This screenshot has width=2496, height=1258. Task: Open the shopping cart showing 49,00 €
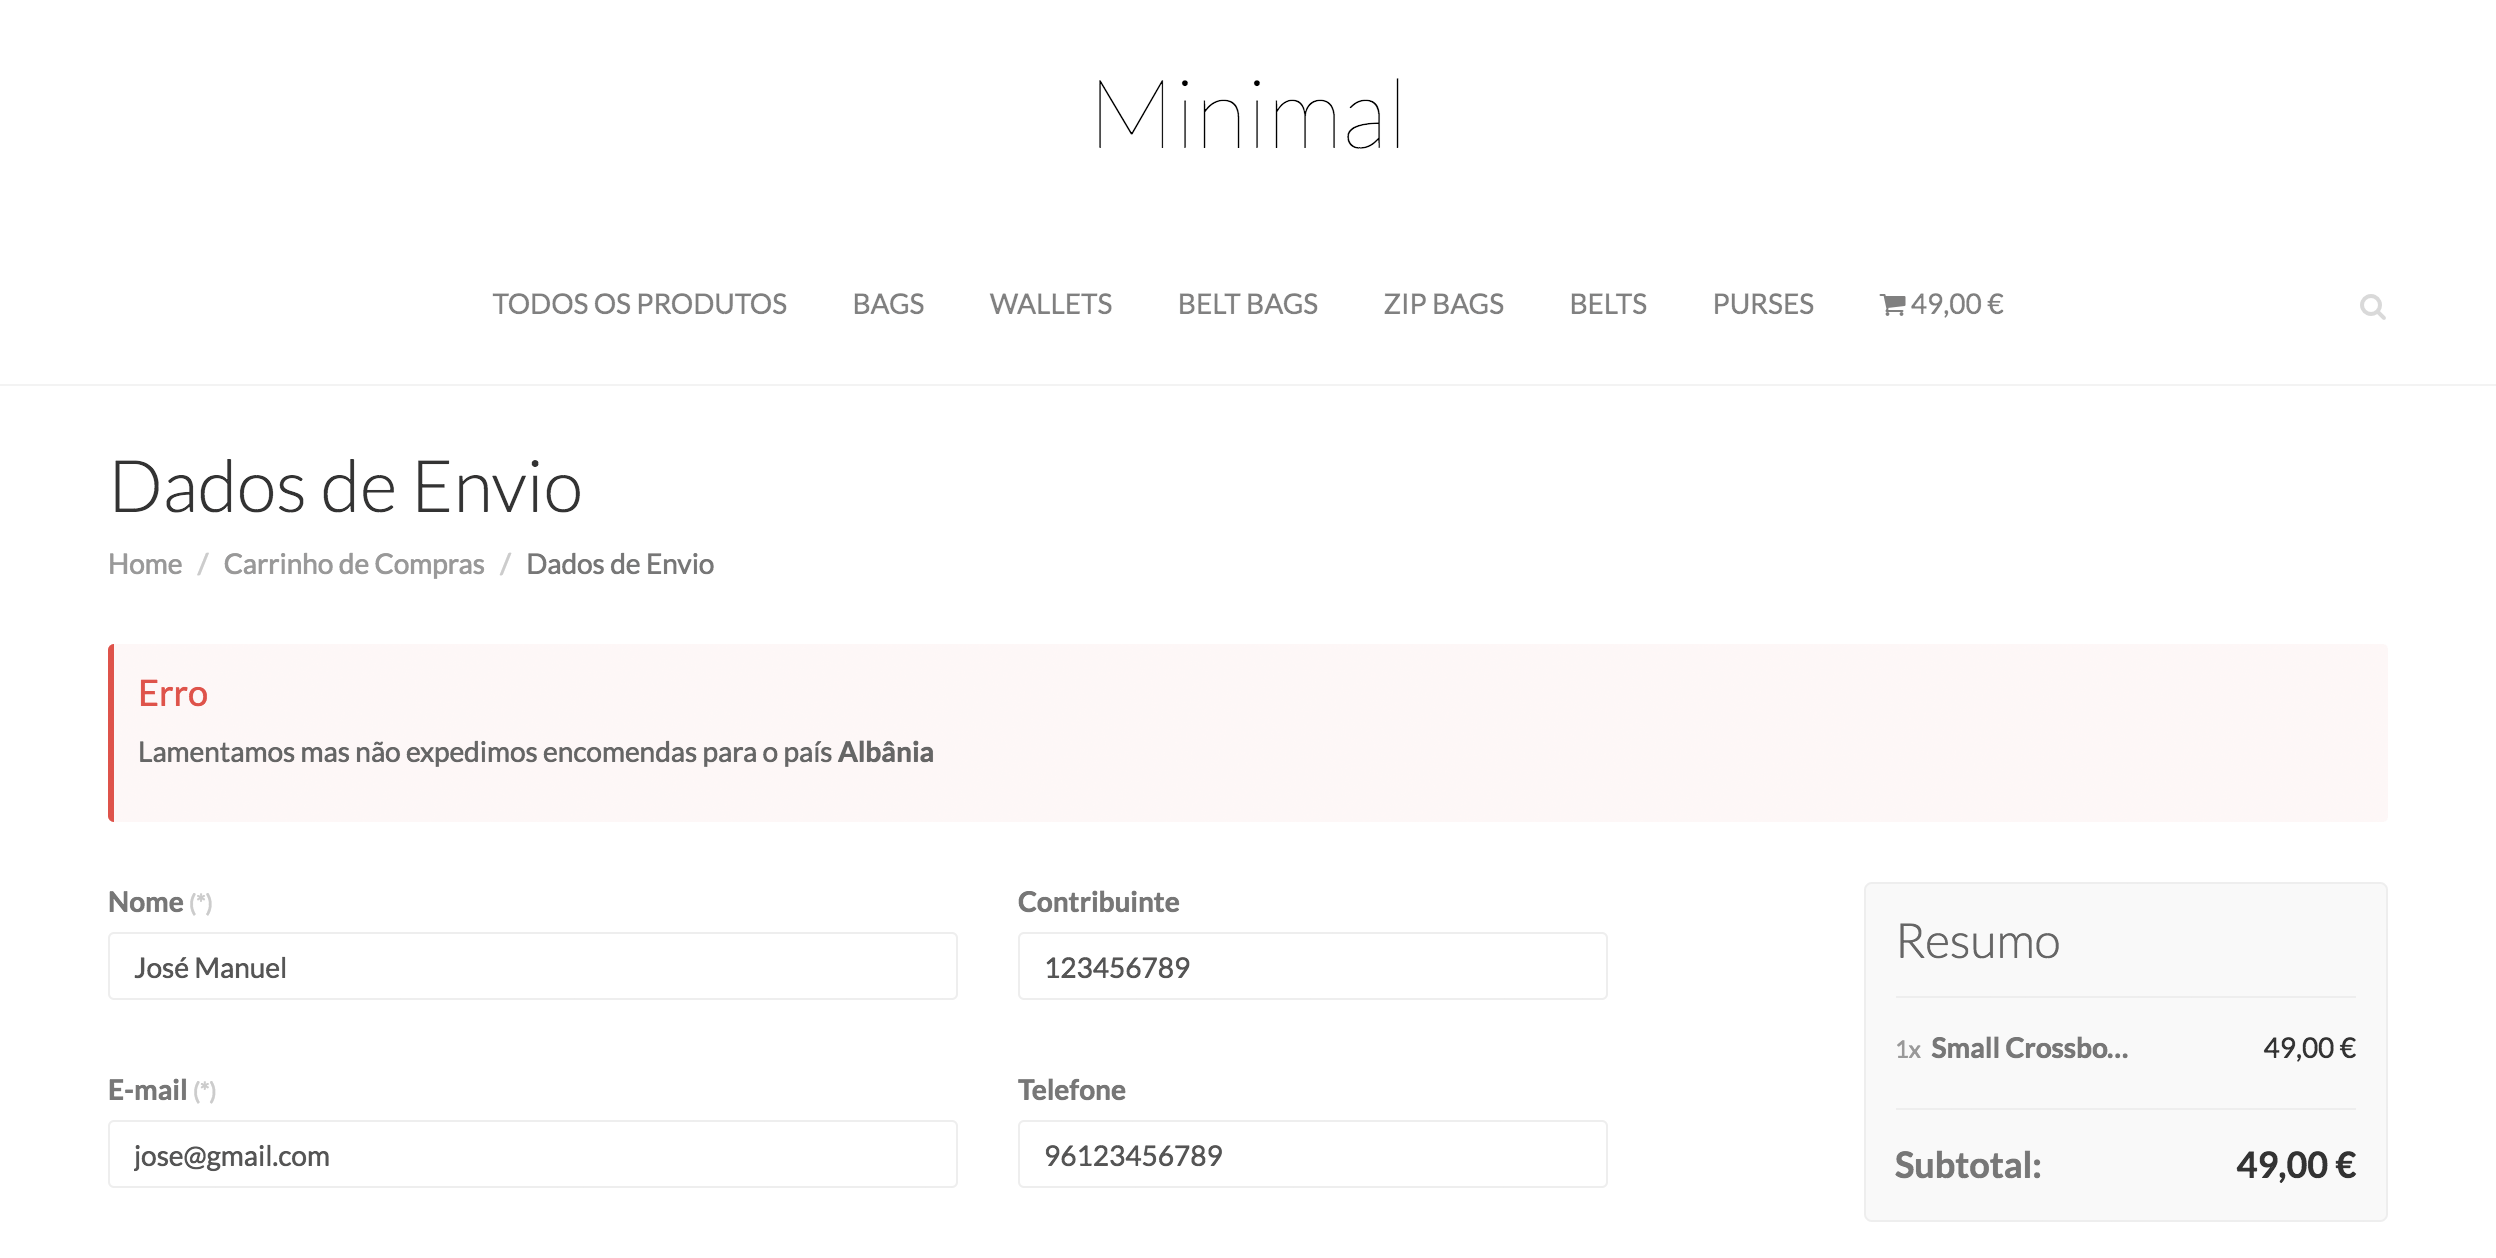[x=1941, y=304]
